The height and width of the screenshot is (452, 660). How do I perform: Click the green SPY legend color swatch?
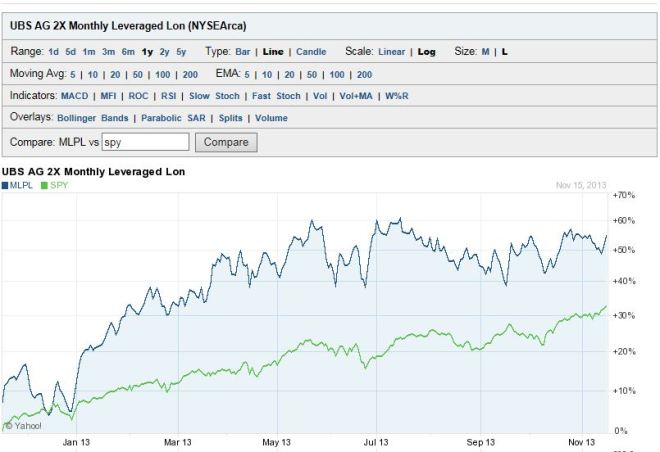tap(44, 186)
